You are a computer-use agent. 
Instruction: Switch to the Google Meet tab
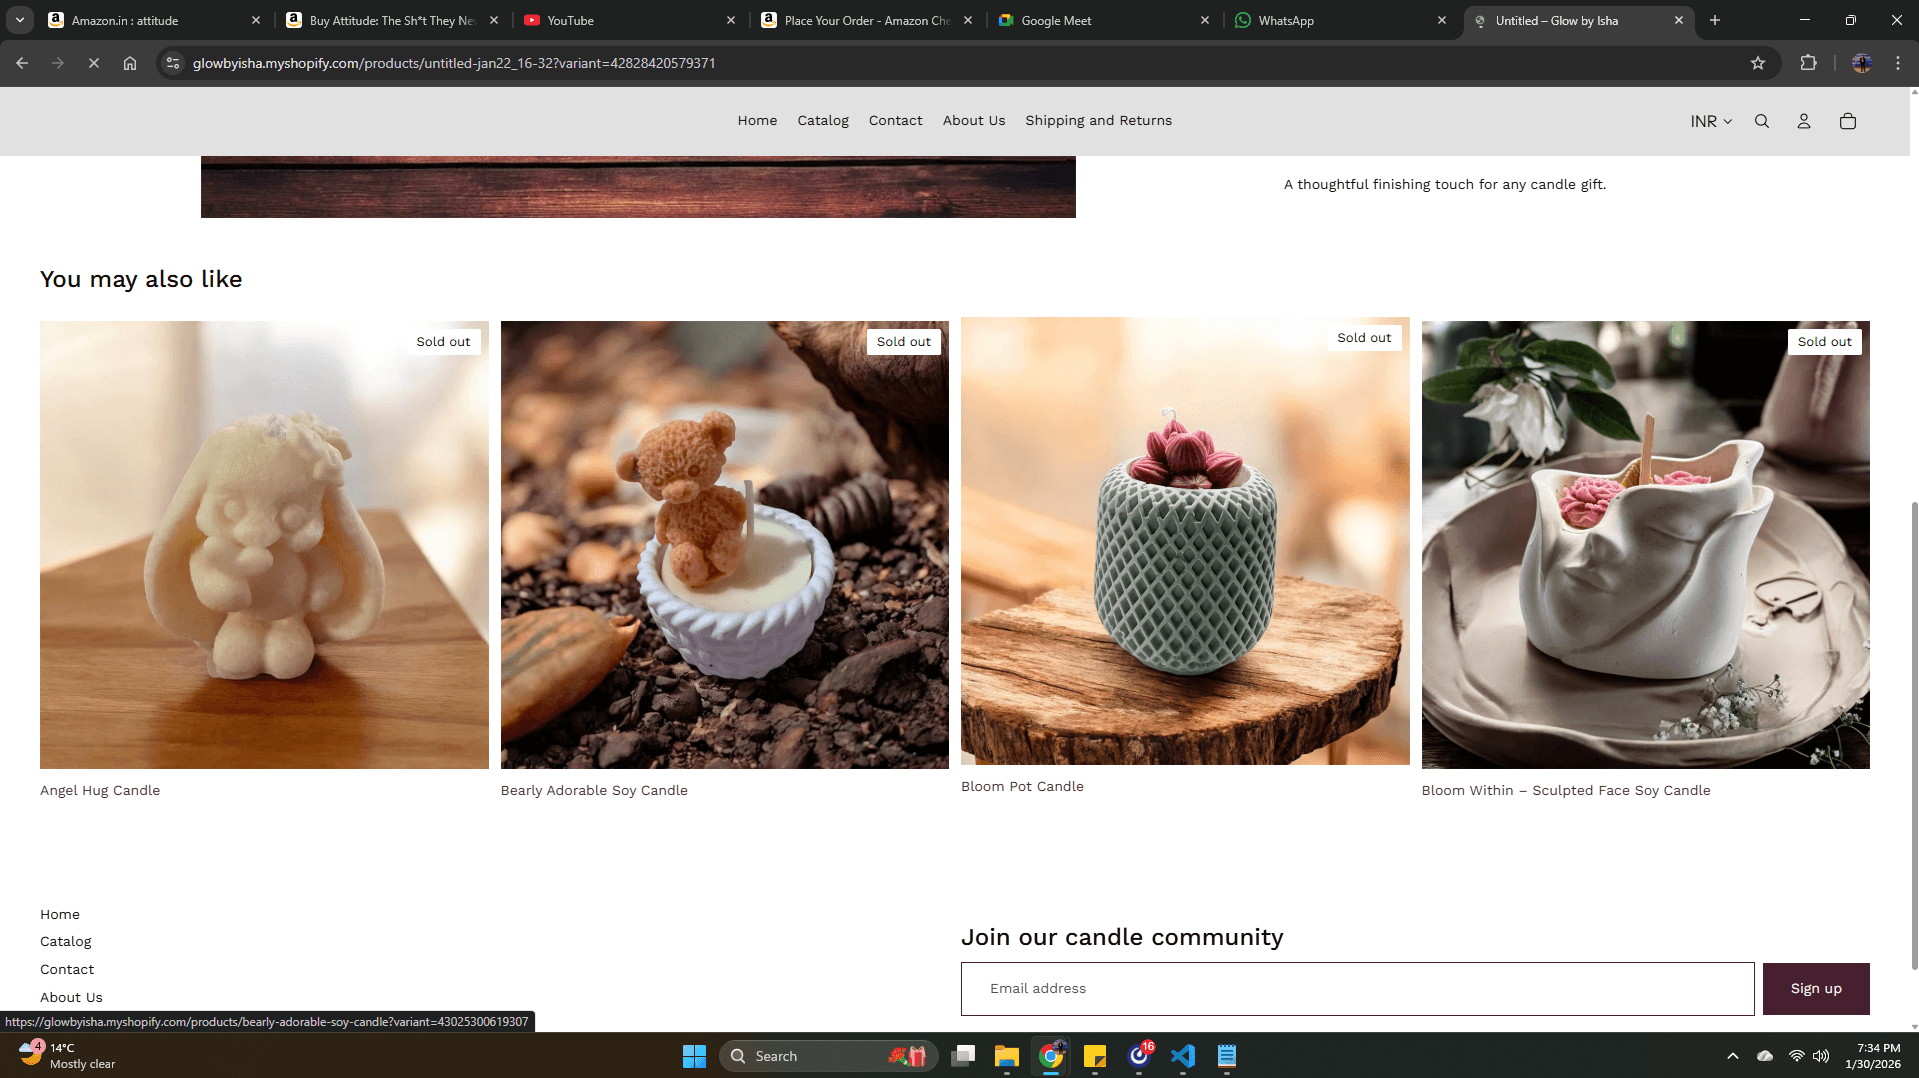click(1105, 20)
